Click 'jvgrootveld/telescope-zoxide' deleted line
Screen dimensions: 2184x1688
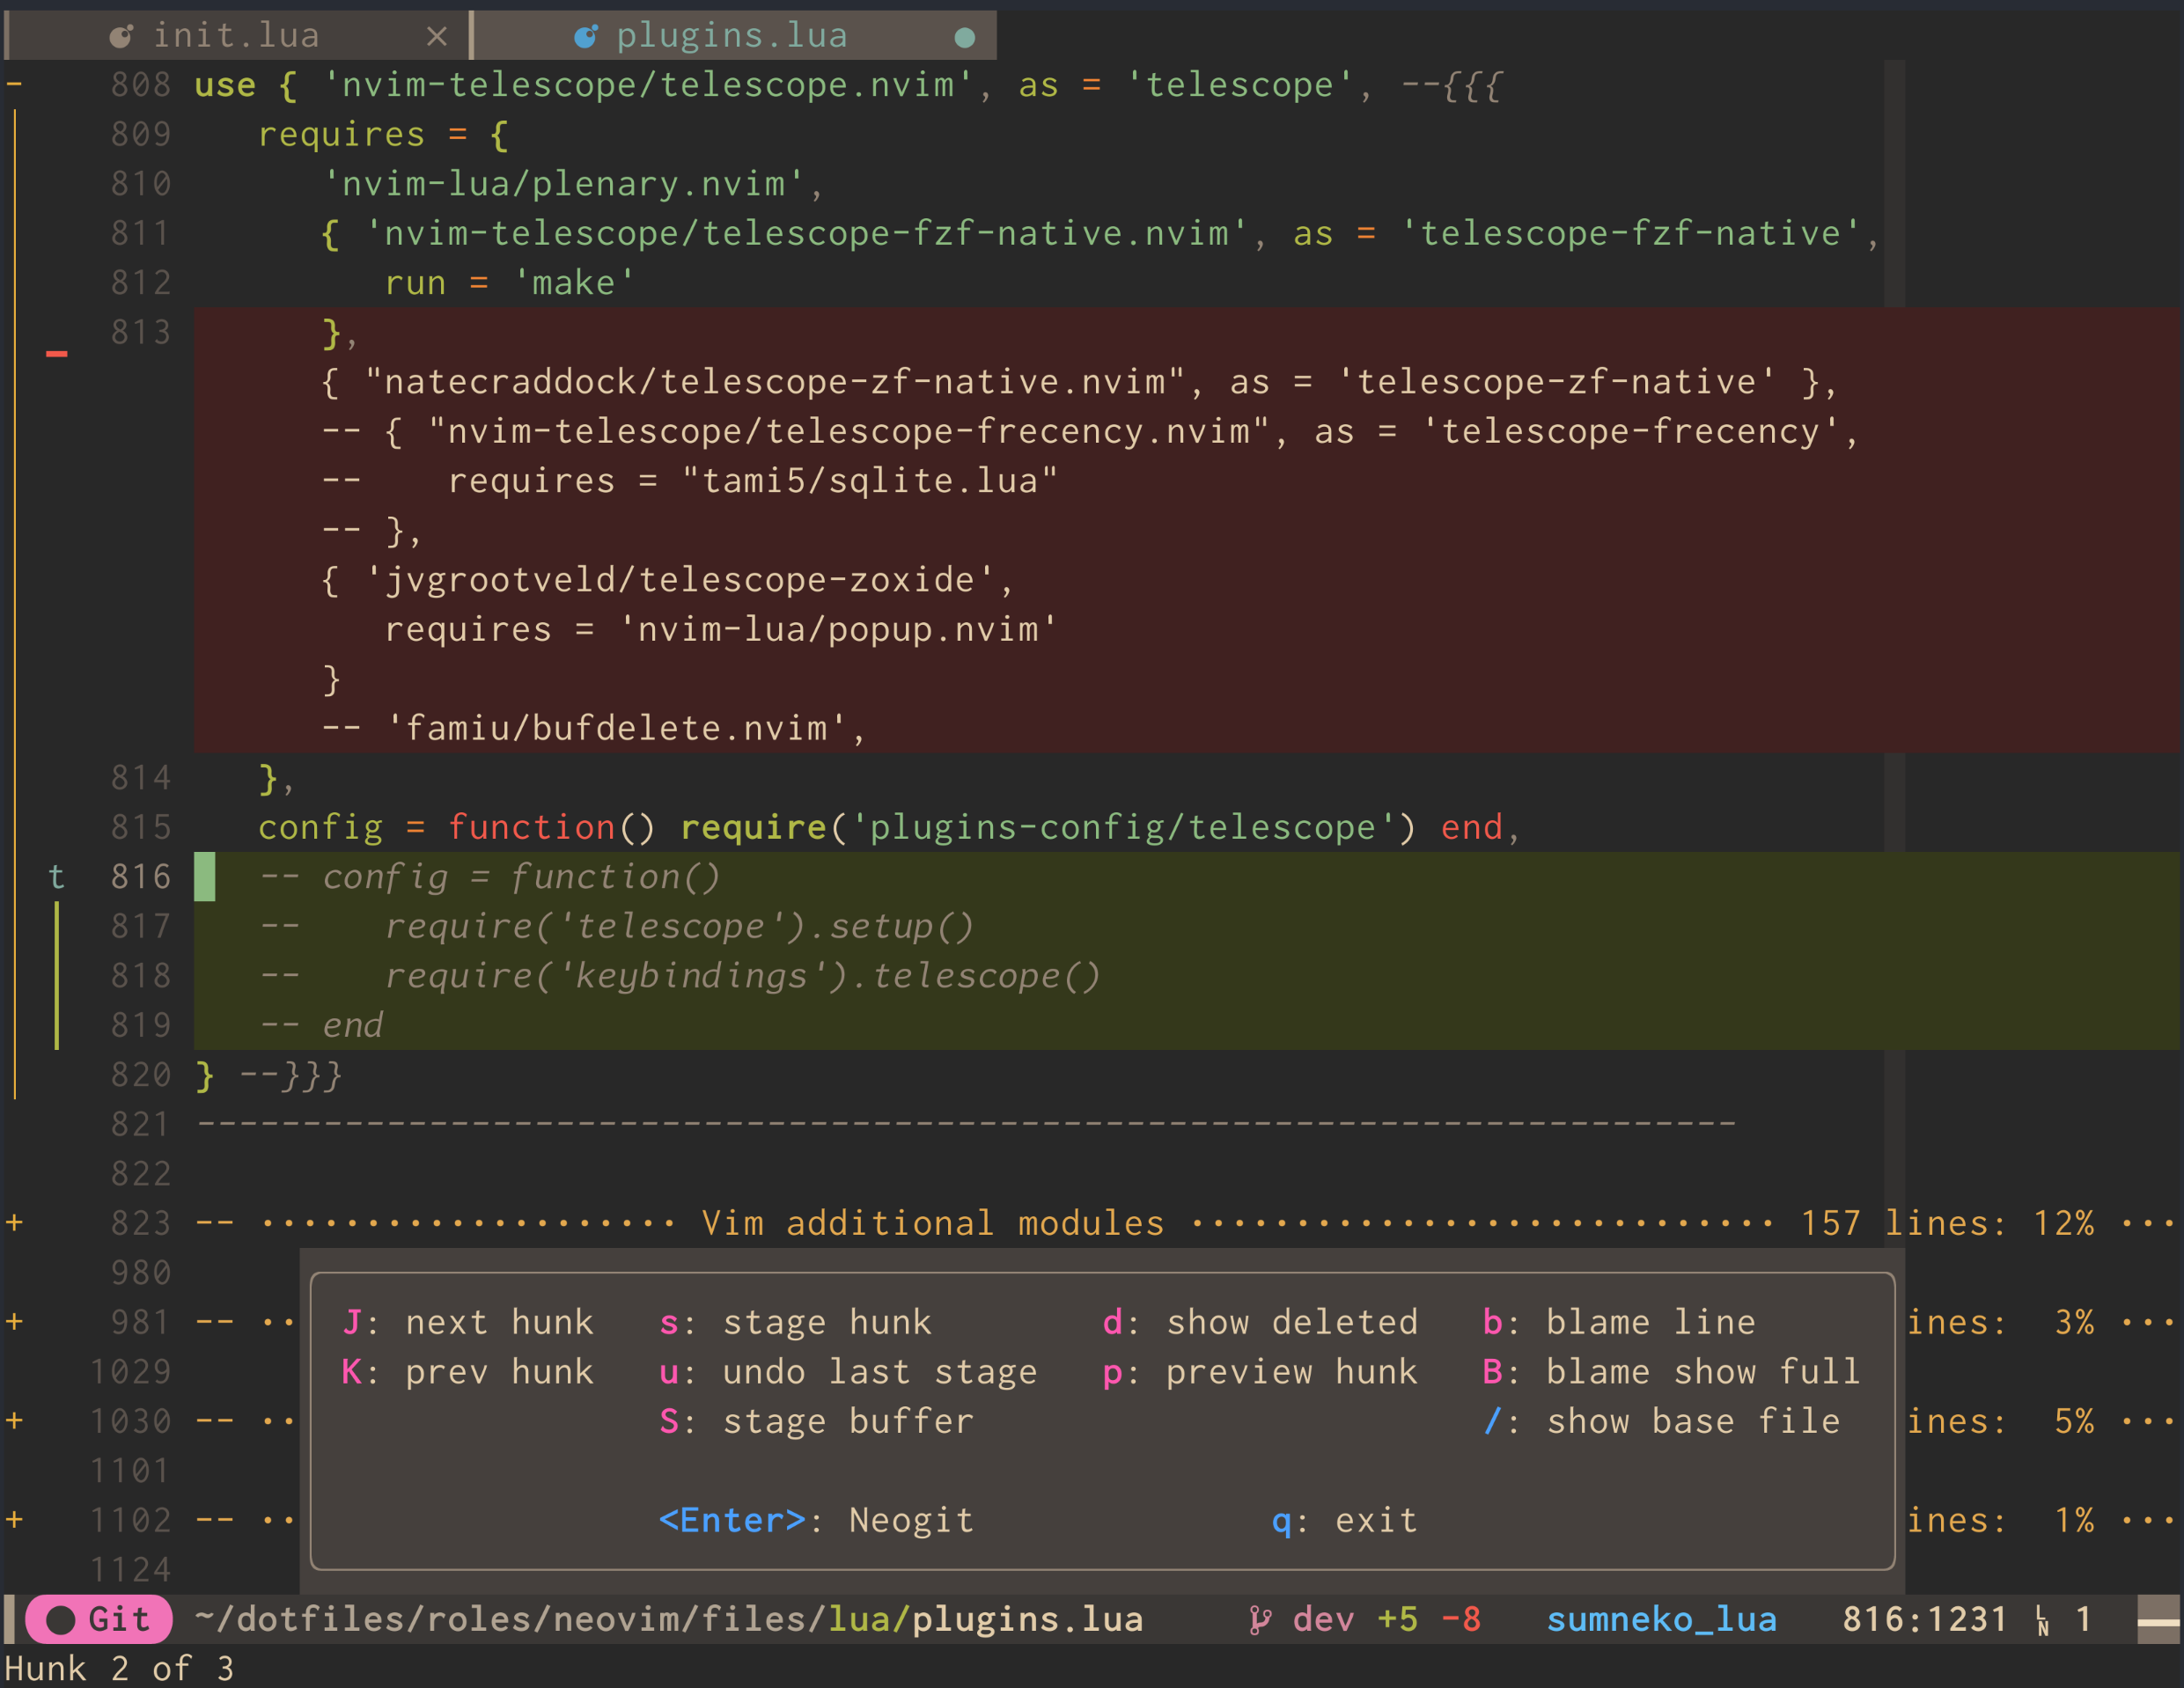click(668, 580)
